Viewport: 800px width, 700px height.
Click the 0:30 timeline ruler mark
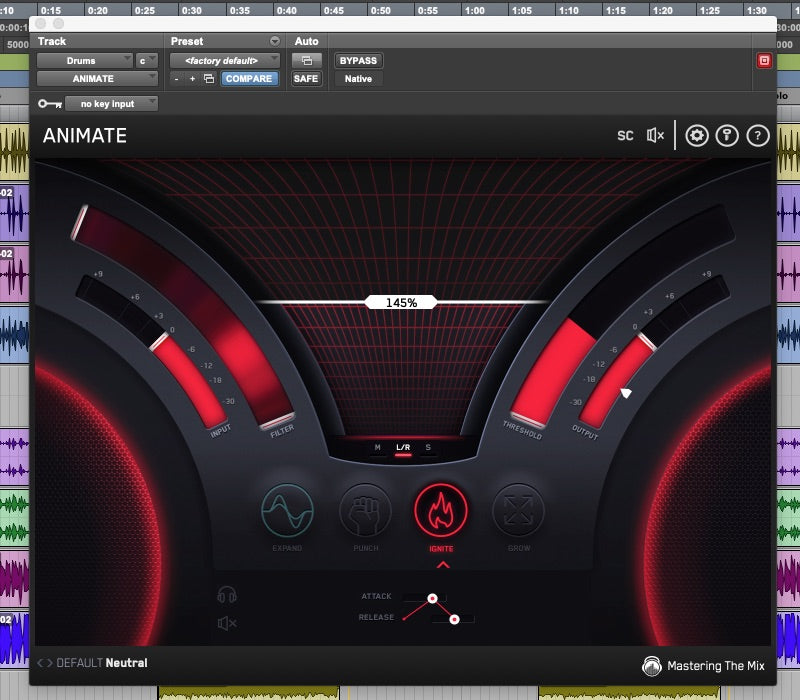coord(191,10)
